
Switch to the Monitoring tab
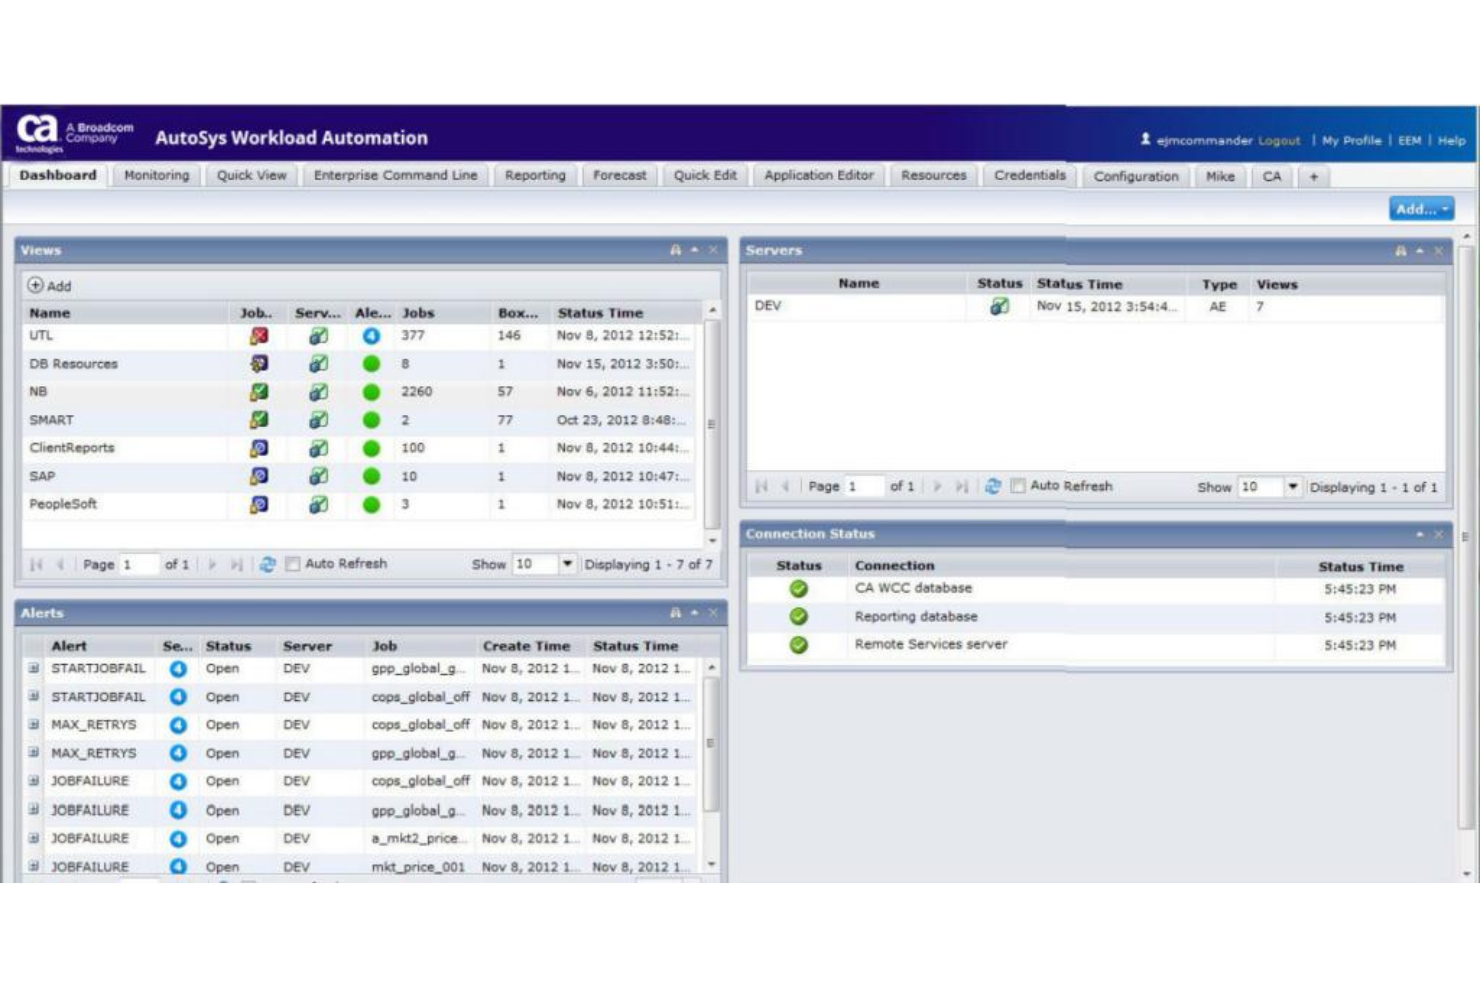coord(157,174)
